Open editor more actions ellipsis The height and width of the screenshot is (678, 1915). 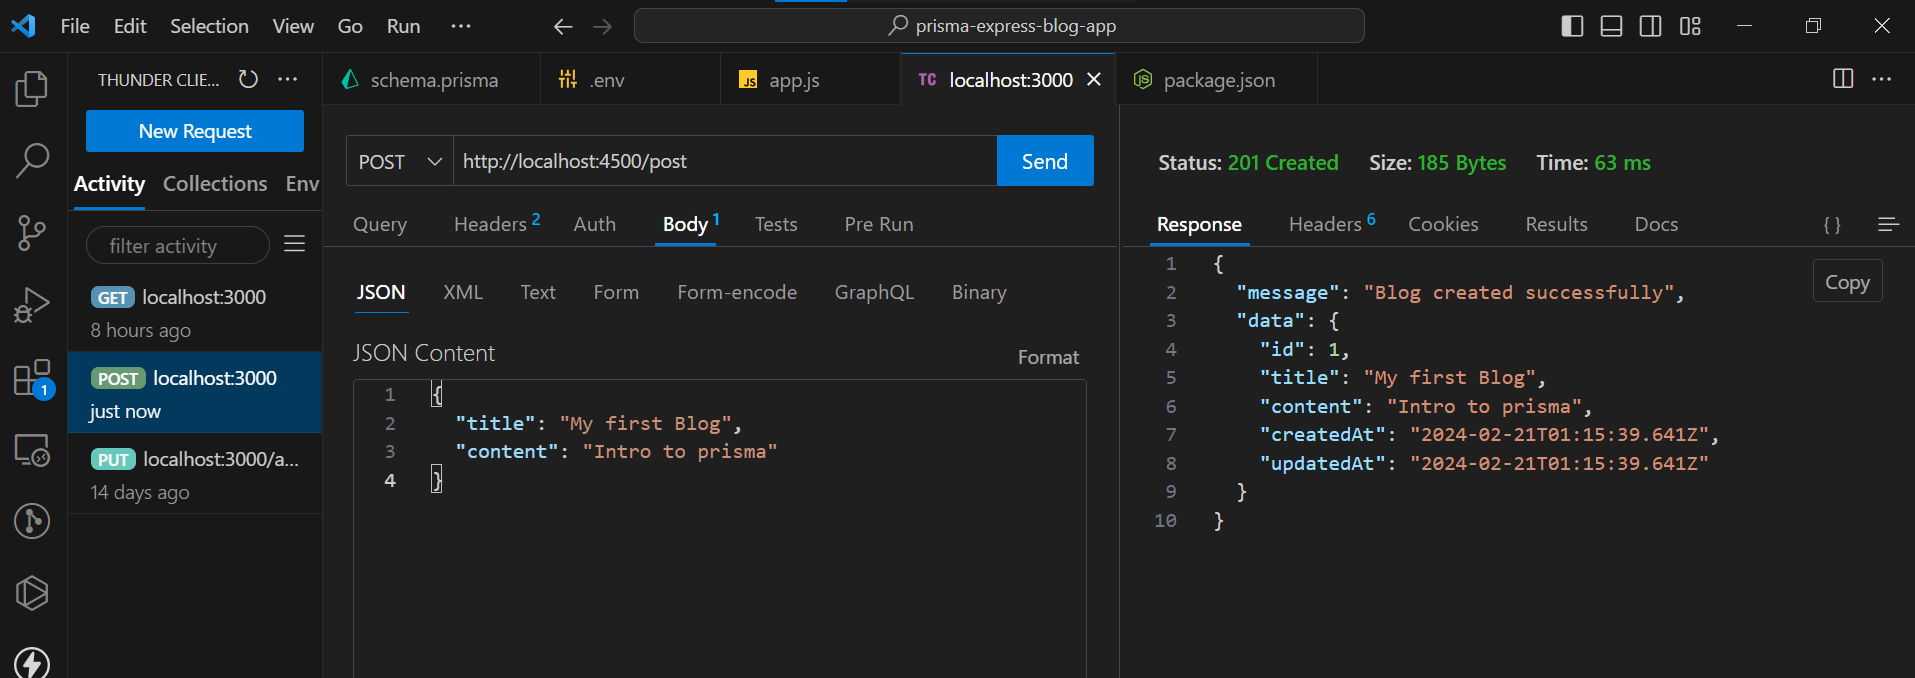pyautogui.click(x=1881, y=79)
